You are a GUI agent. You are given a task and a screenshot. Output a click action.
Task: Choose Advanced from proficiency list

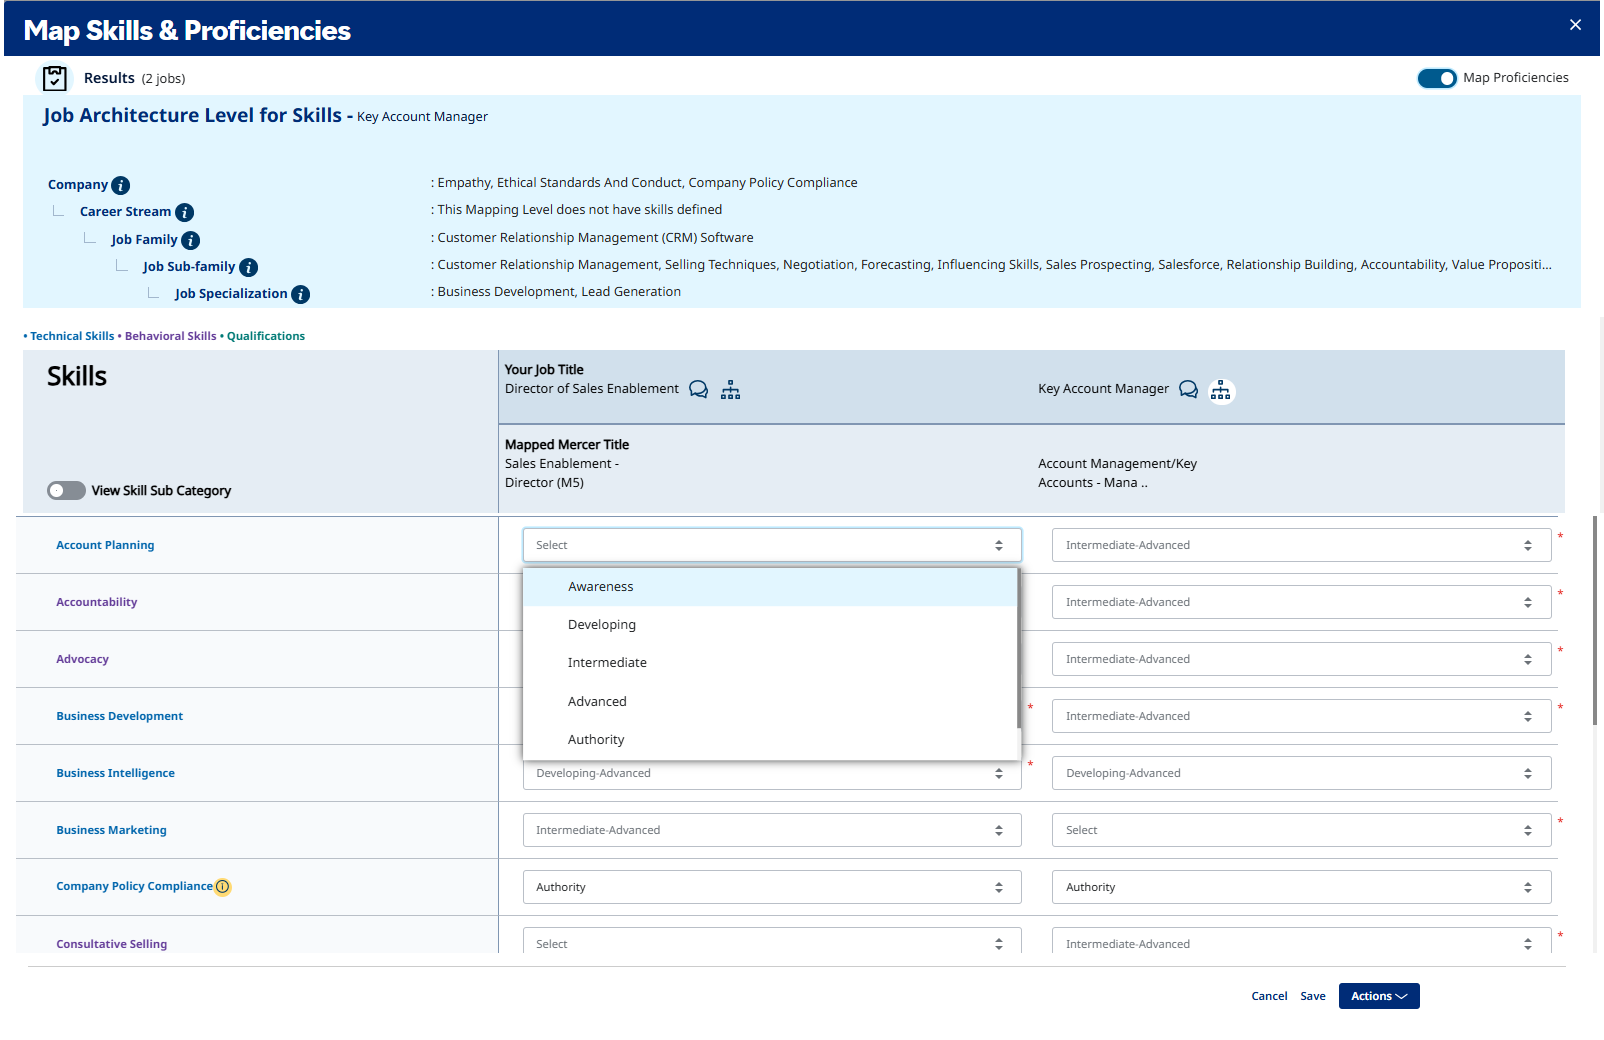coord(770,702)
